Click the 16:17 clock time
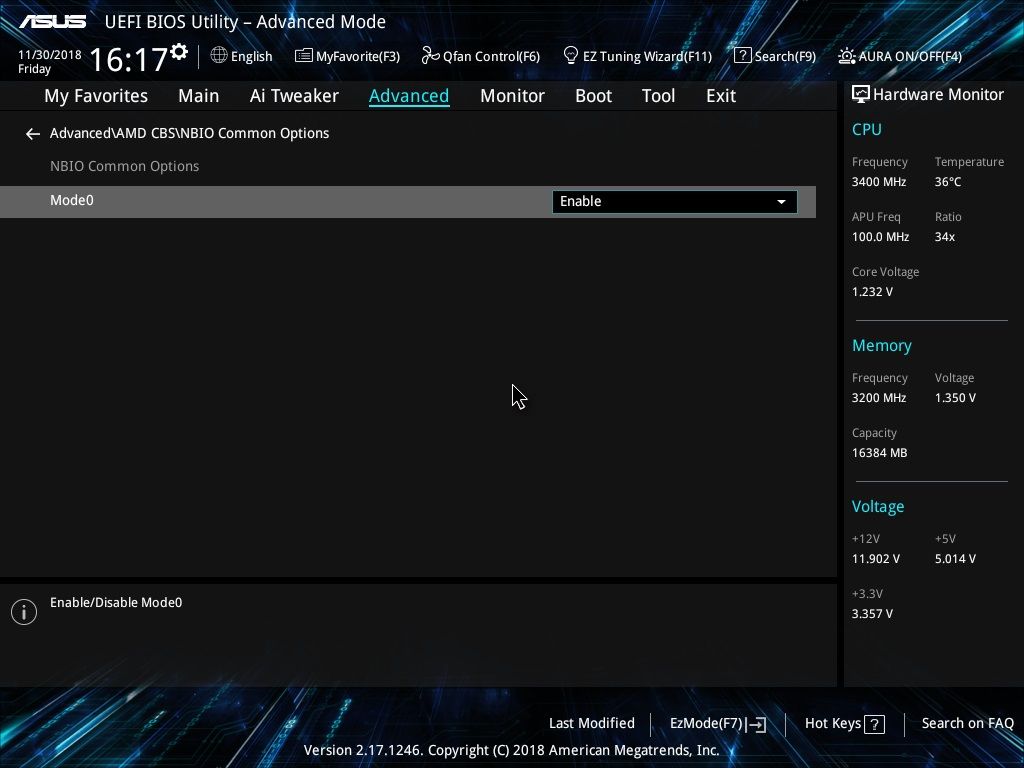 click(x=128, y=59)
